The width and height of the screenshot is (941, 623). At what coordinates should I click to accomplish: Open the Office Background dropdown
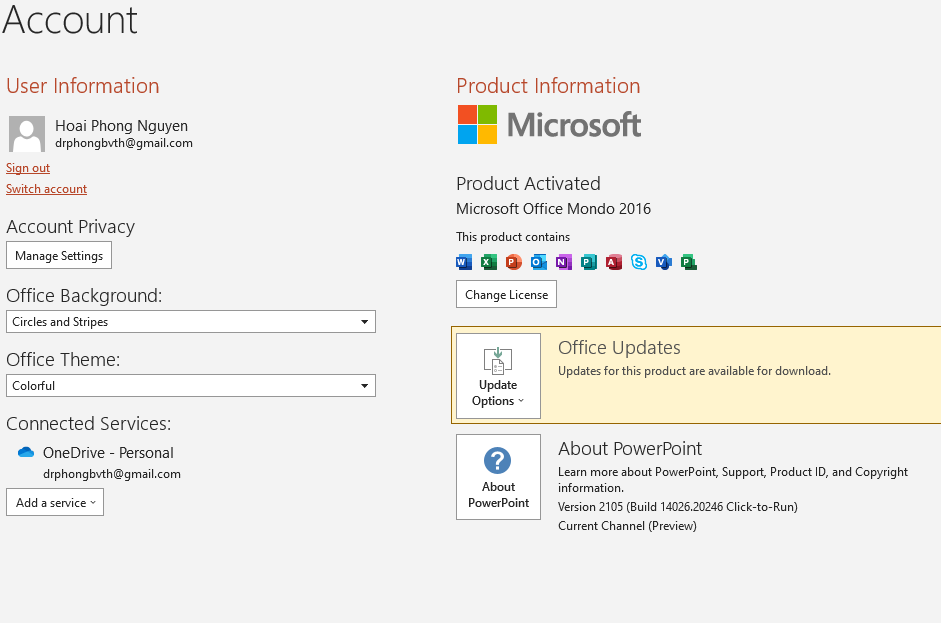tap(191, 322)
